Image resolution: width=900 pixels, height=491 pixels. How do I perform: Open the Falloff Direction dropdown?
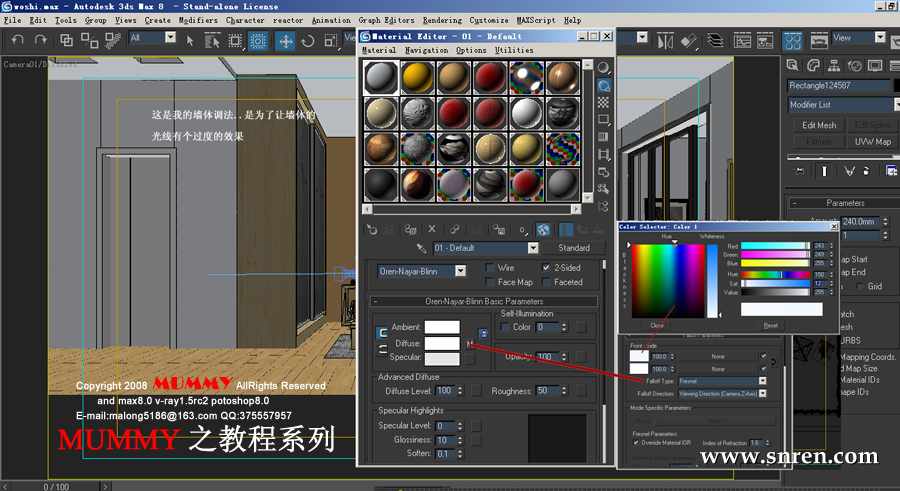[x=762, y=393]
